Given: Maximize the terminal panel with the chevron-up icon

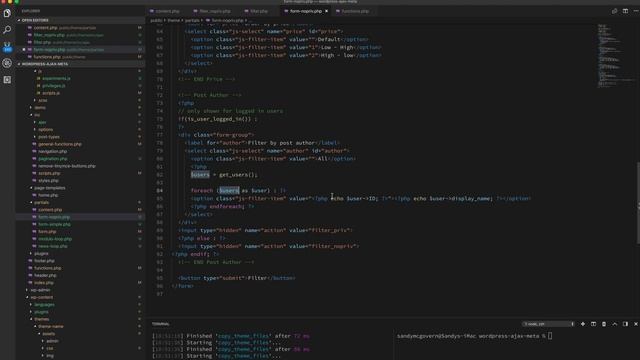Looking at the screenshot, I should pyautogui.click(x=615, y=324).
